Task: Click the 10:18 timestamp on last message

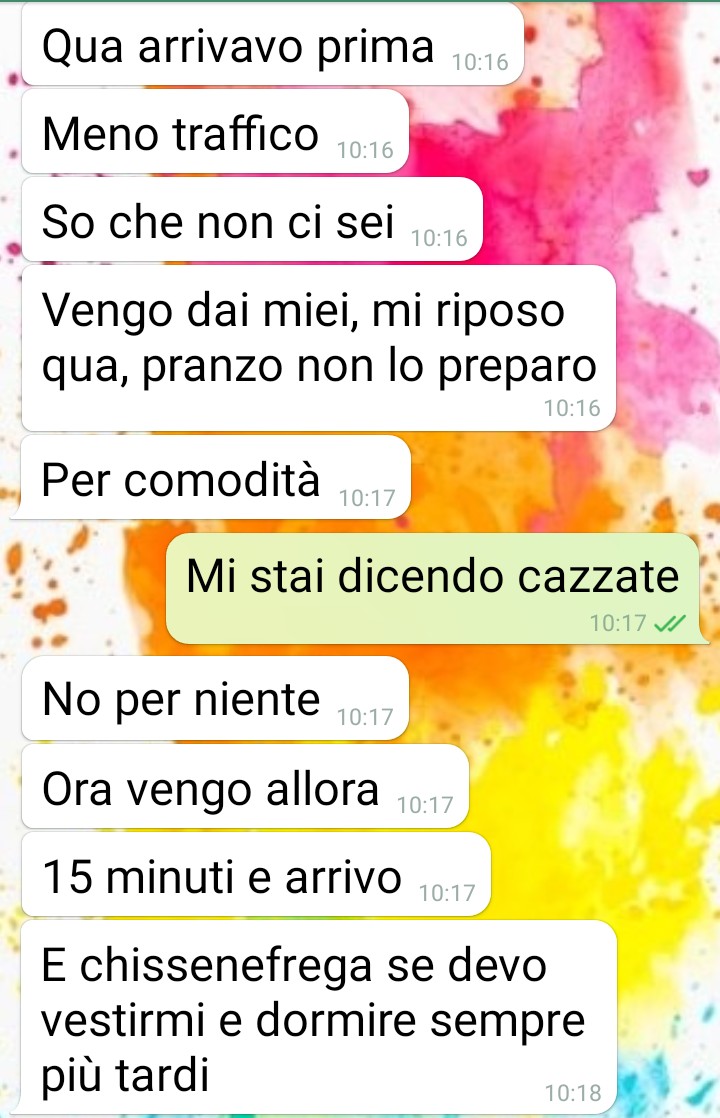Action: click(x=573, y=1093)
